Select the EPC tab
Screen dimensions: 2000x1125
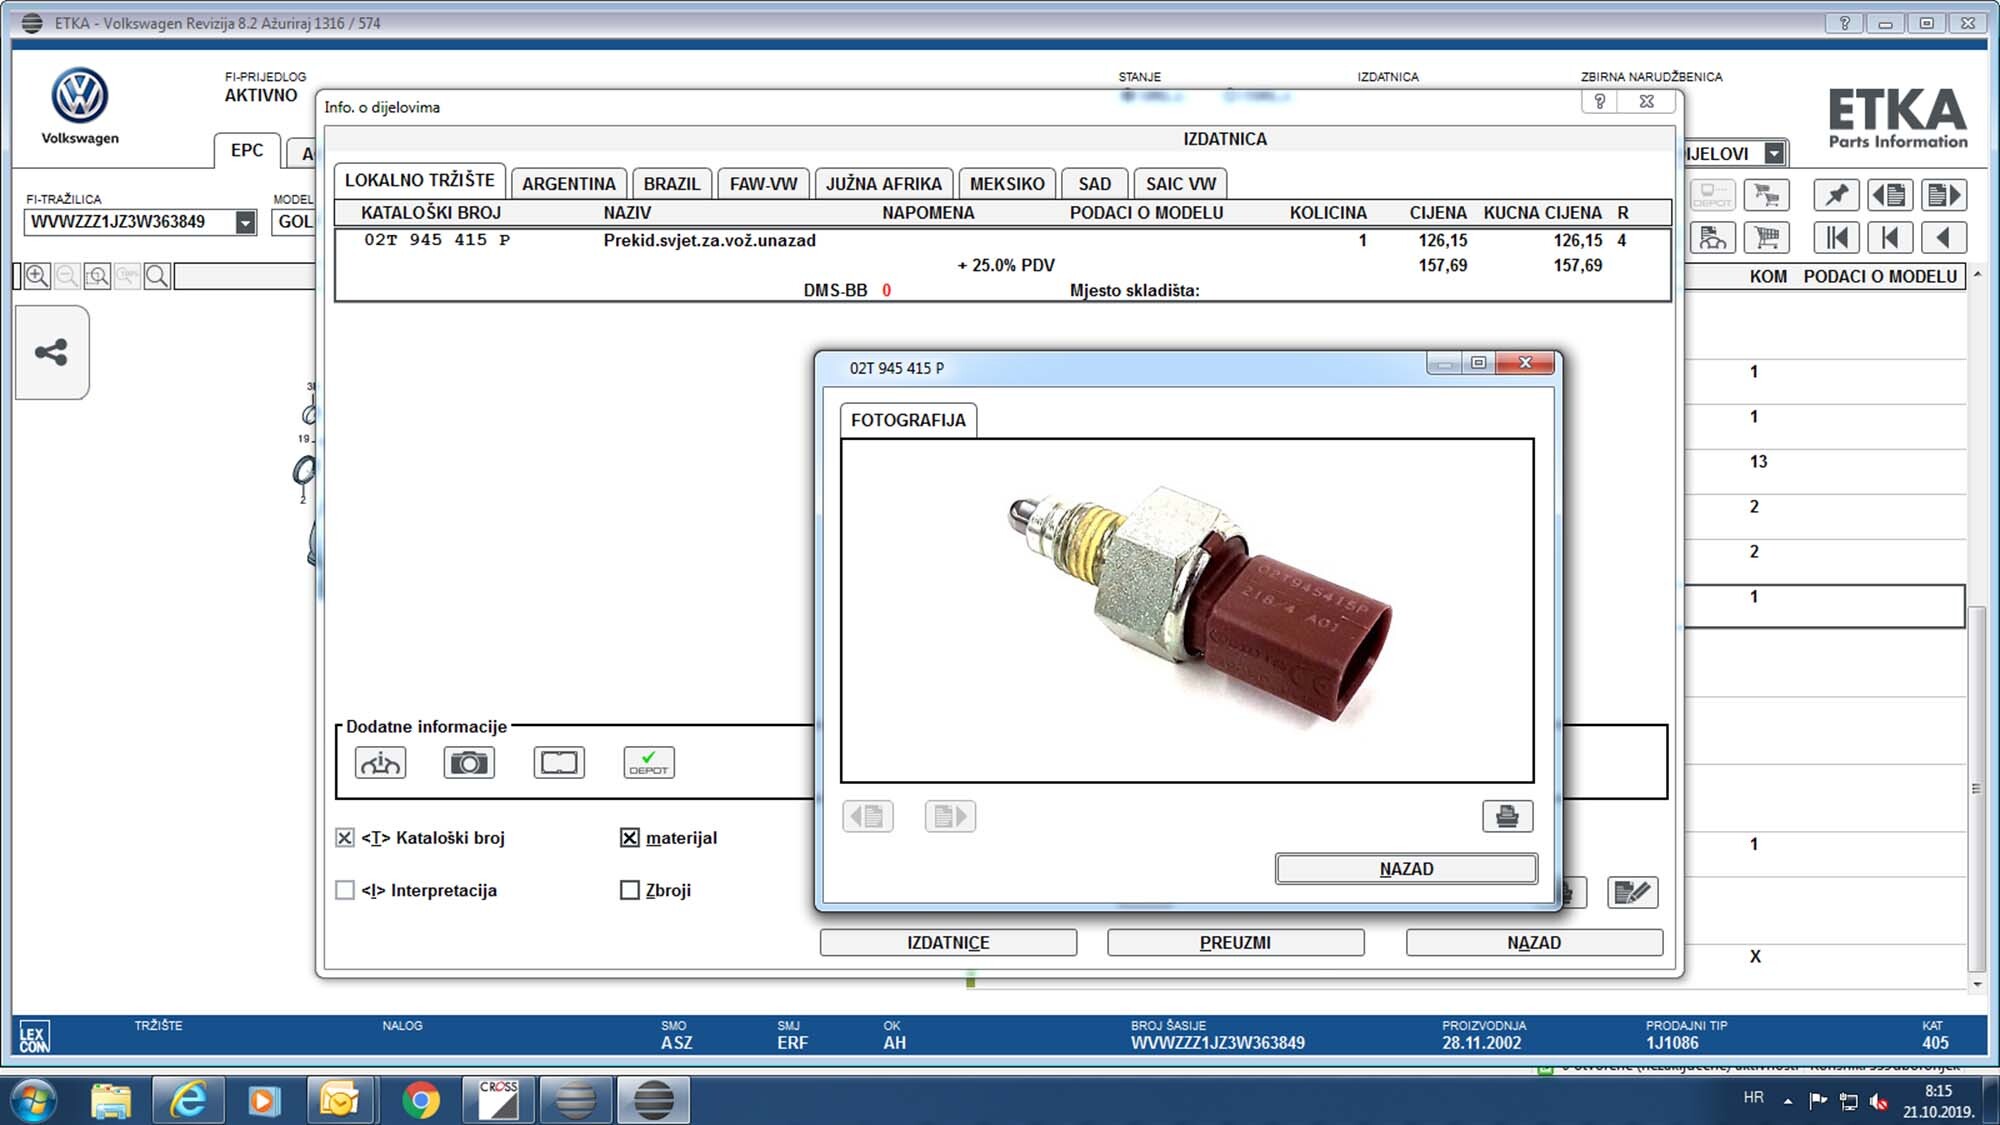[247, 150]
